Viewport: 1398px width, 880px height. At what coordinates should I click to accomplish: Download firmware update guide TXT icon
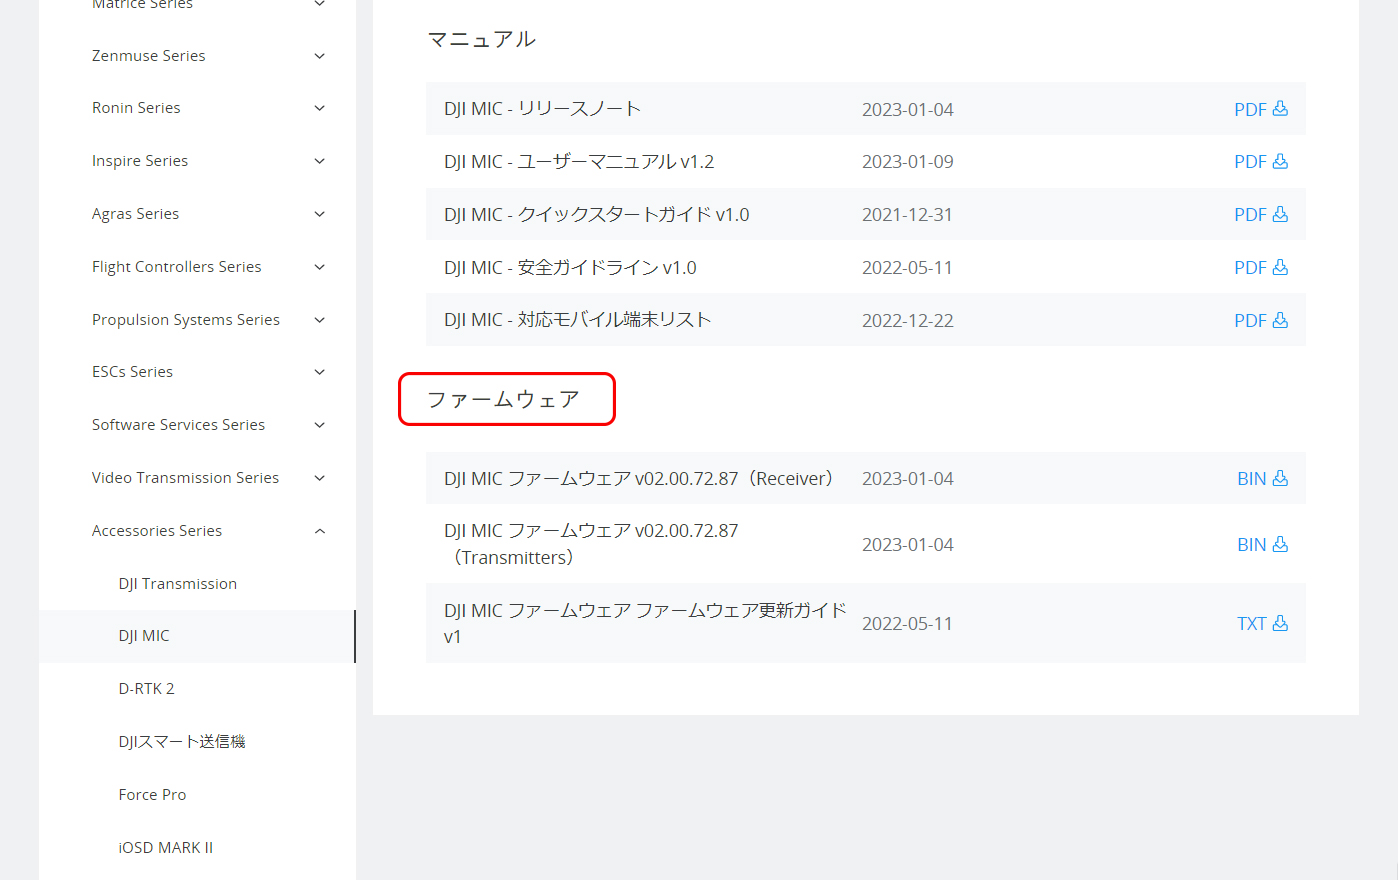(1279, 624)
